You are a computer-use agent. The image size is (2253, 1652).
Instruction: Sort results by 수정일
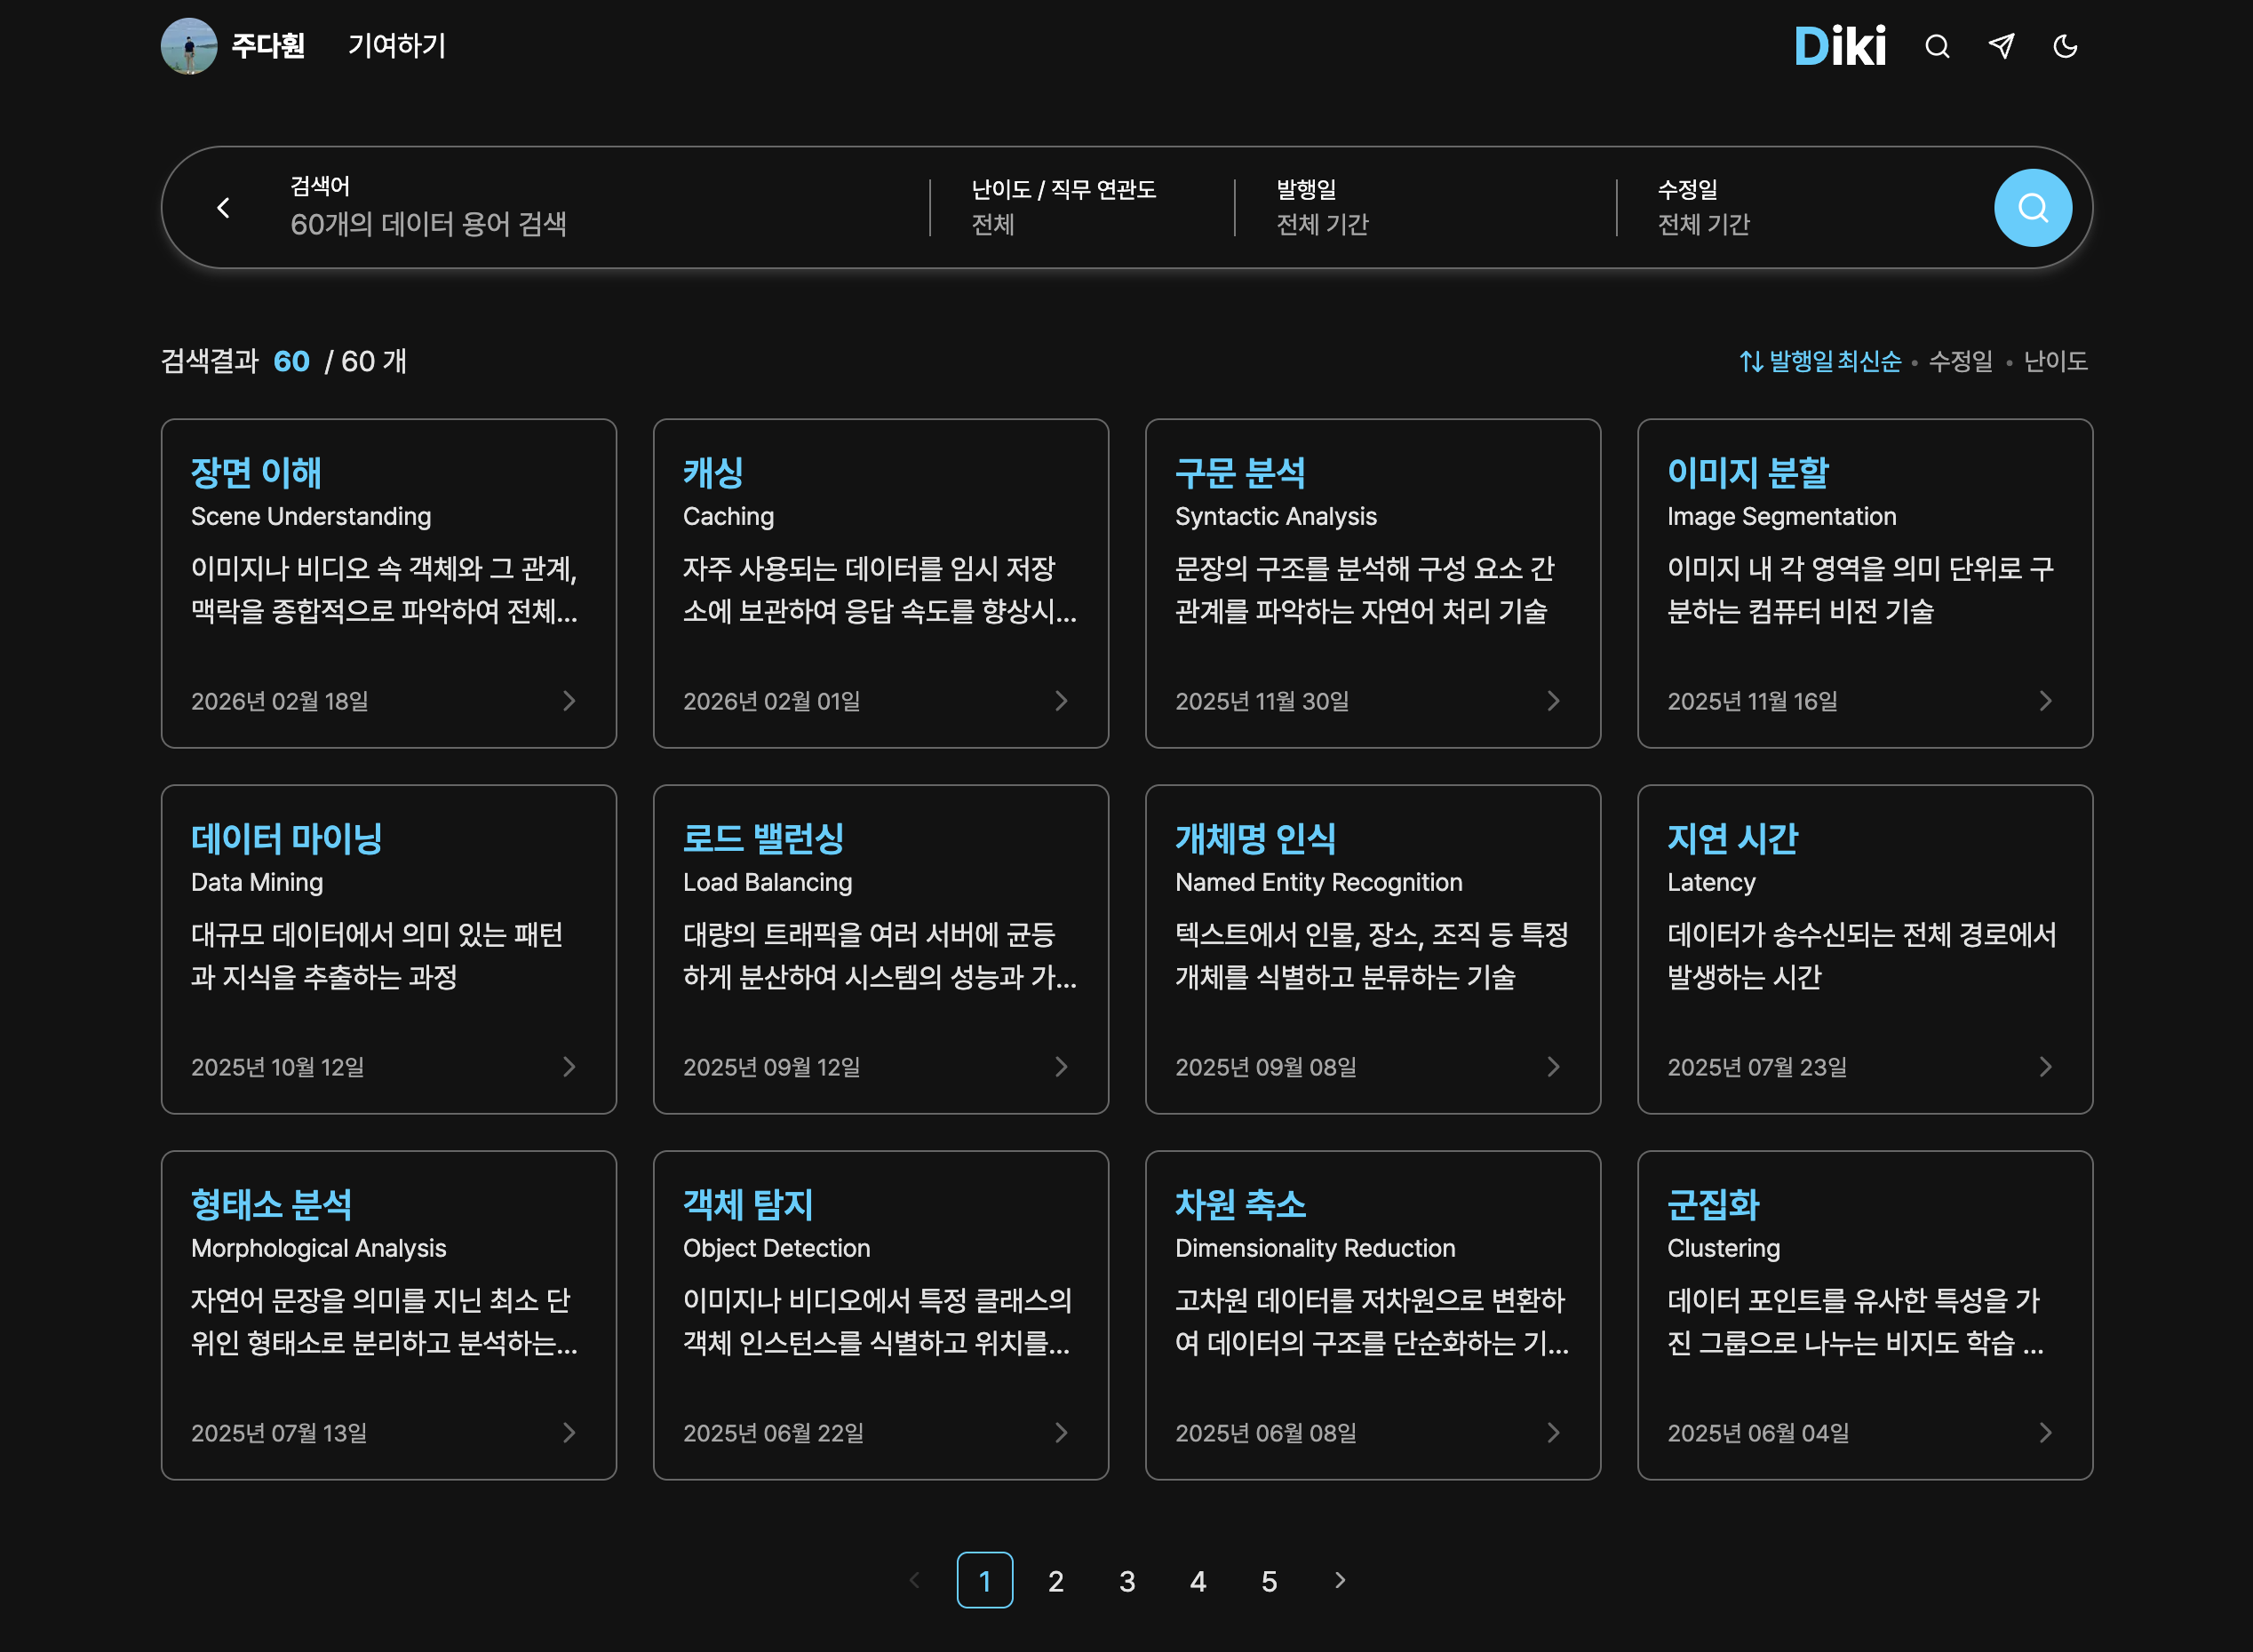click(x=1960, y=361)
